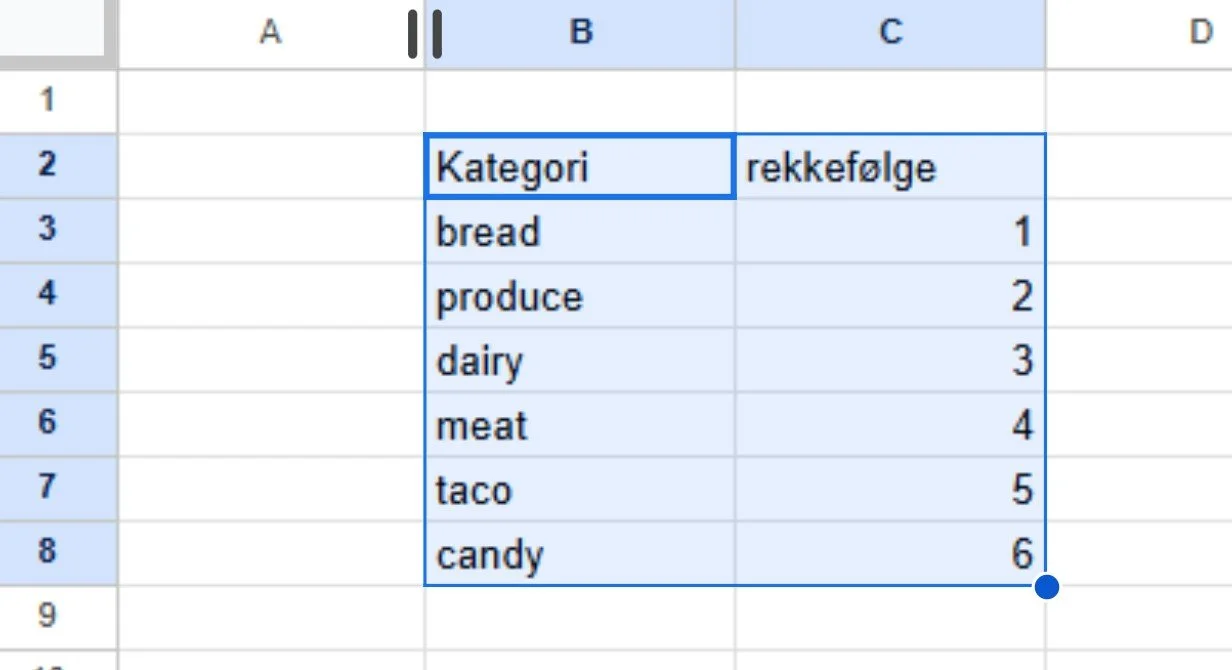
Task: Select the cell with value 3
Action: [890, 361]
